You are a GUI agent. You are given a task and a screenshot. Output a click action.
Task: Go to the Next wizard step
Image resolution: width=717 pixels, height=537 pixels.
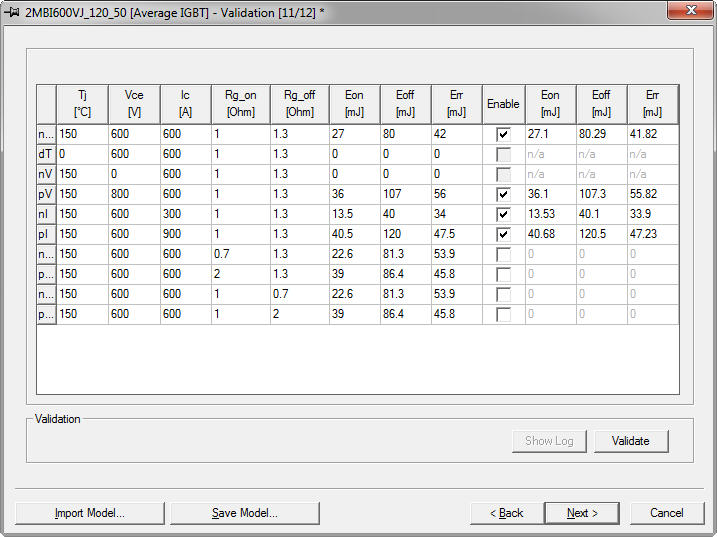coord(581,513)
